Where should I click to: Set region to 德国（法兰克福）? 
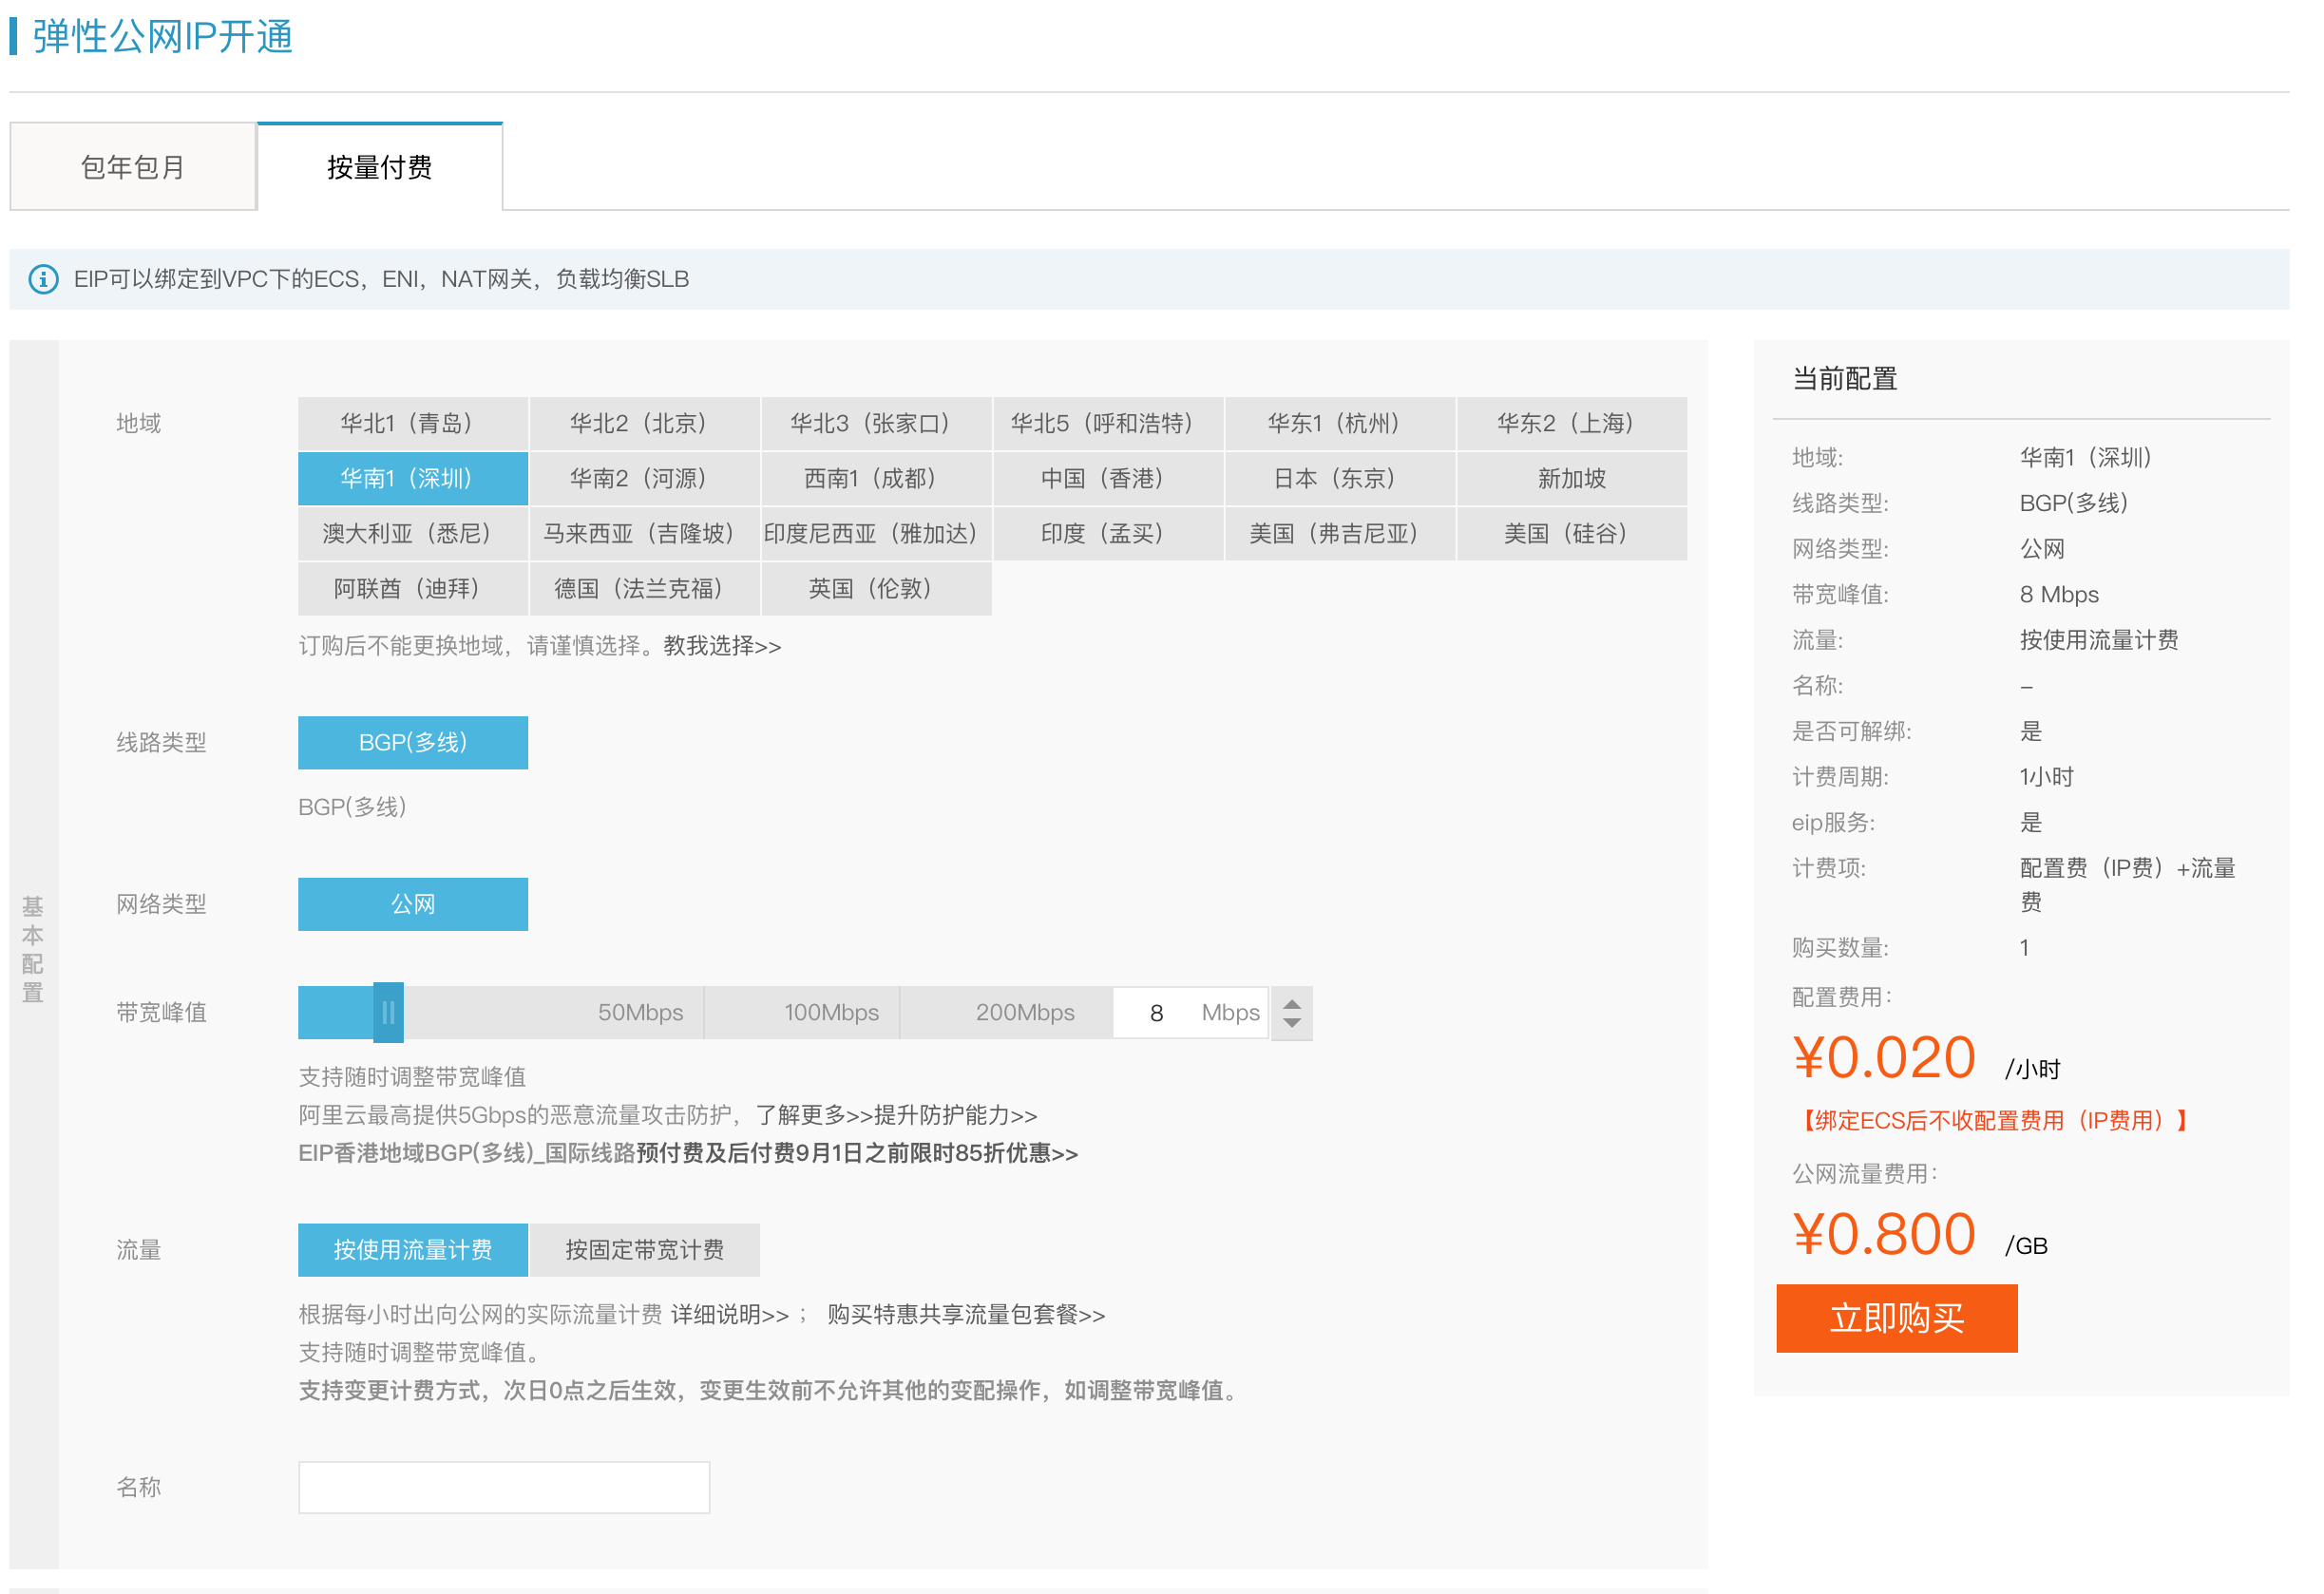(x=645, y=589)
